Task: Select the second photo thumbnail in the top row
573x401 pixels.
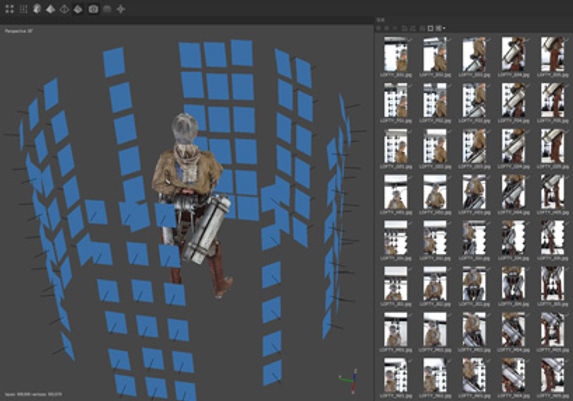Action: [x=435, y=54]
